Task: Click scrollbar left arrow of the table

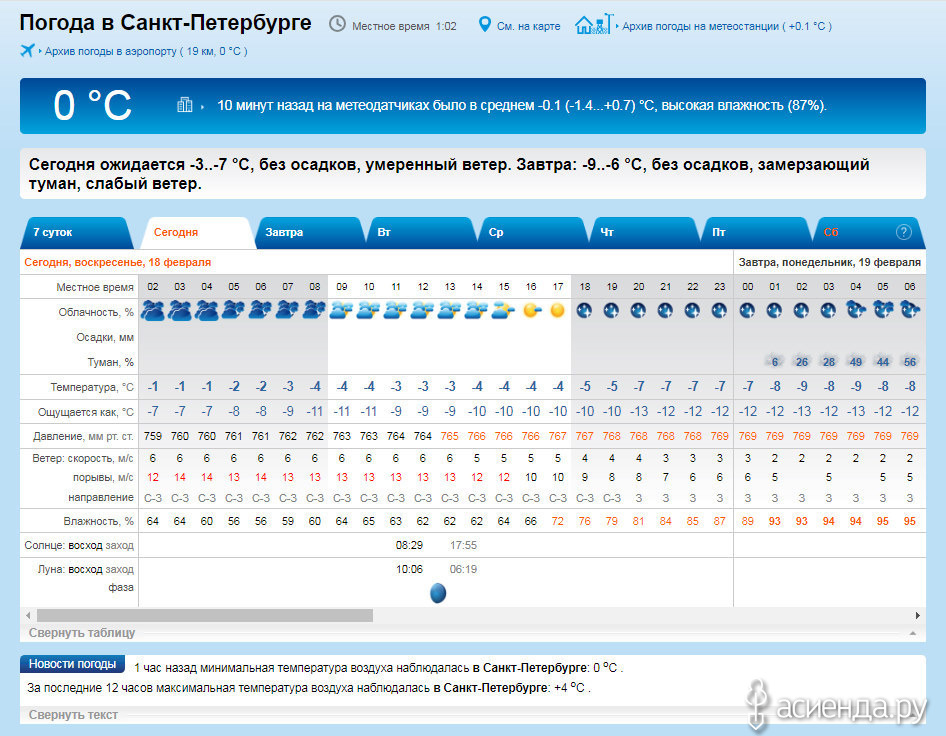Action: point(28,615)
